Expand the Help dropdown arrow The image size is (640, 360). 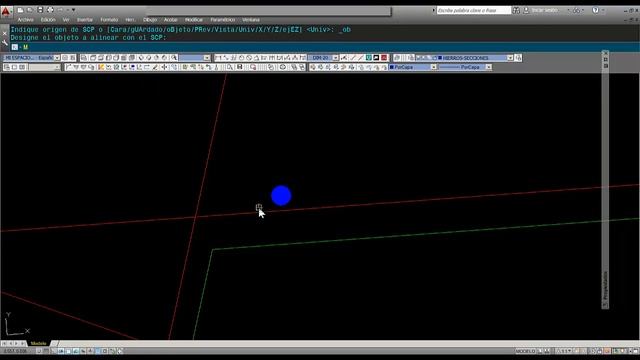click(x=602, y=10)
